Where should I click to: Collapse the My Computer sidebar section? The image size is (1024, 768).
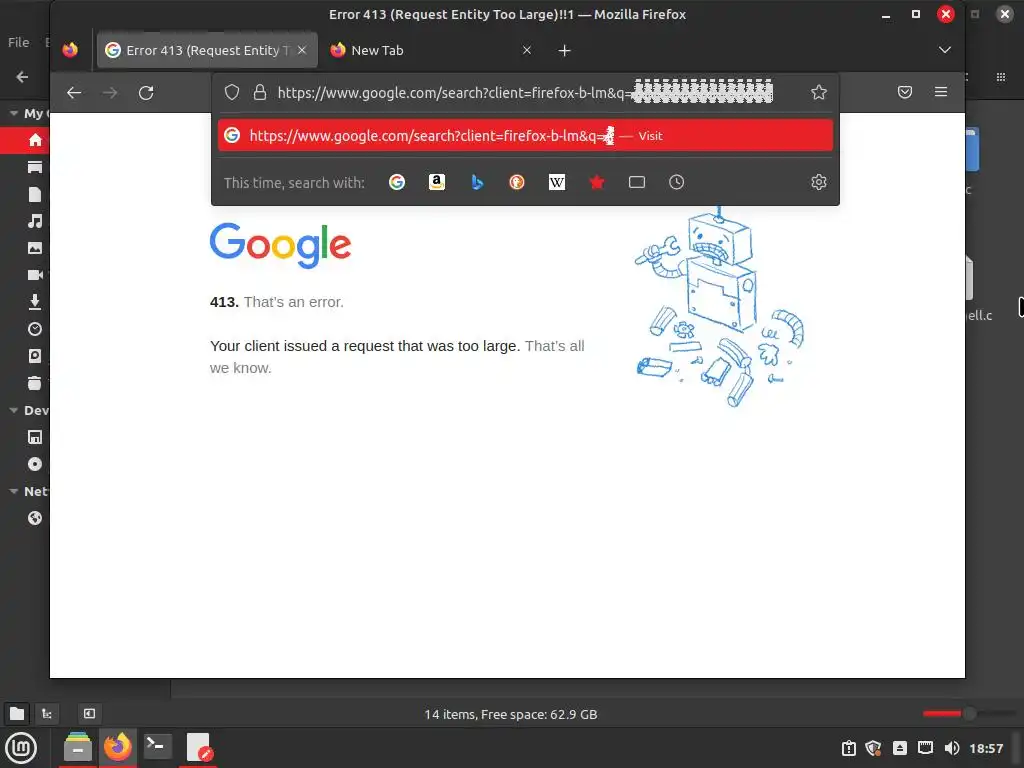[x=13, y=114]
